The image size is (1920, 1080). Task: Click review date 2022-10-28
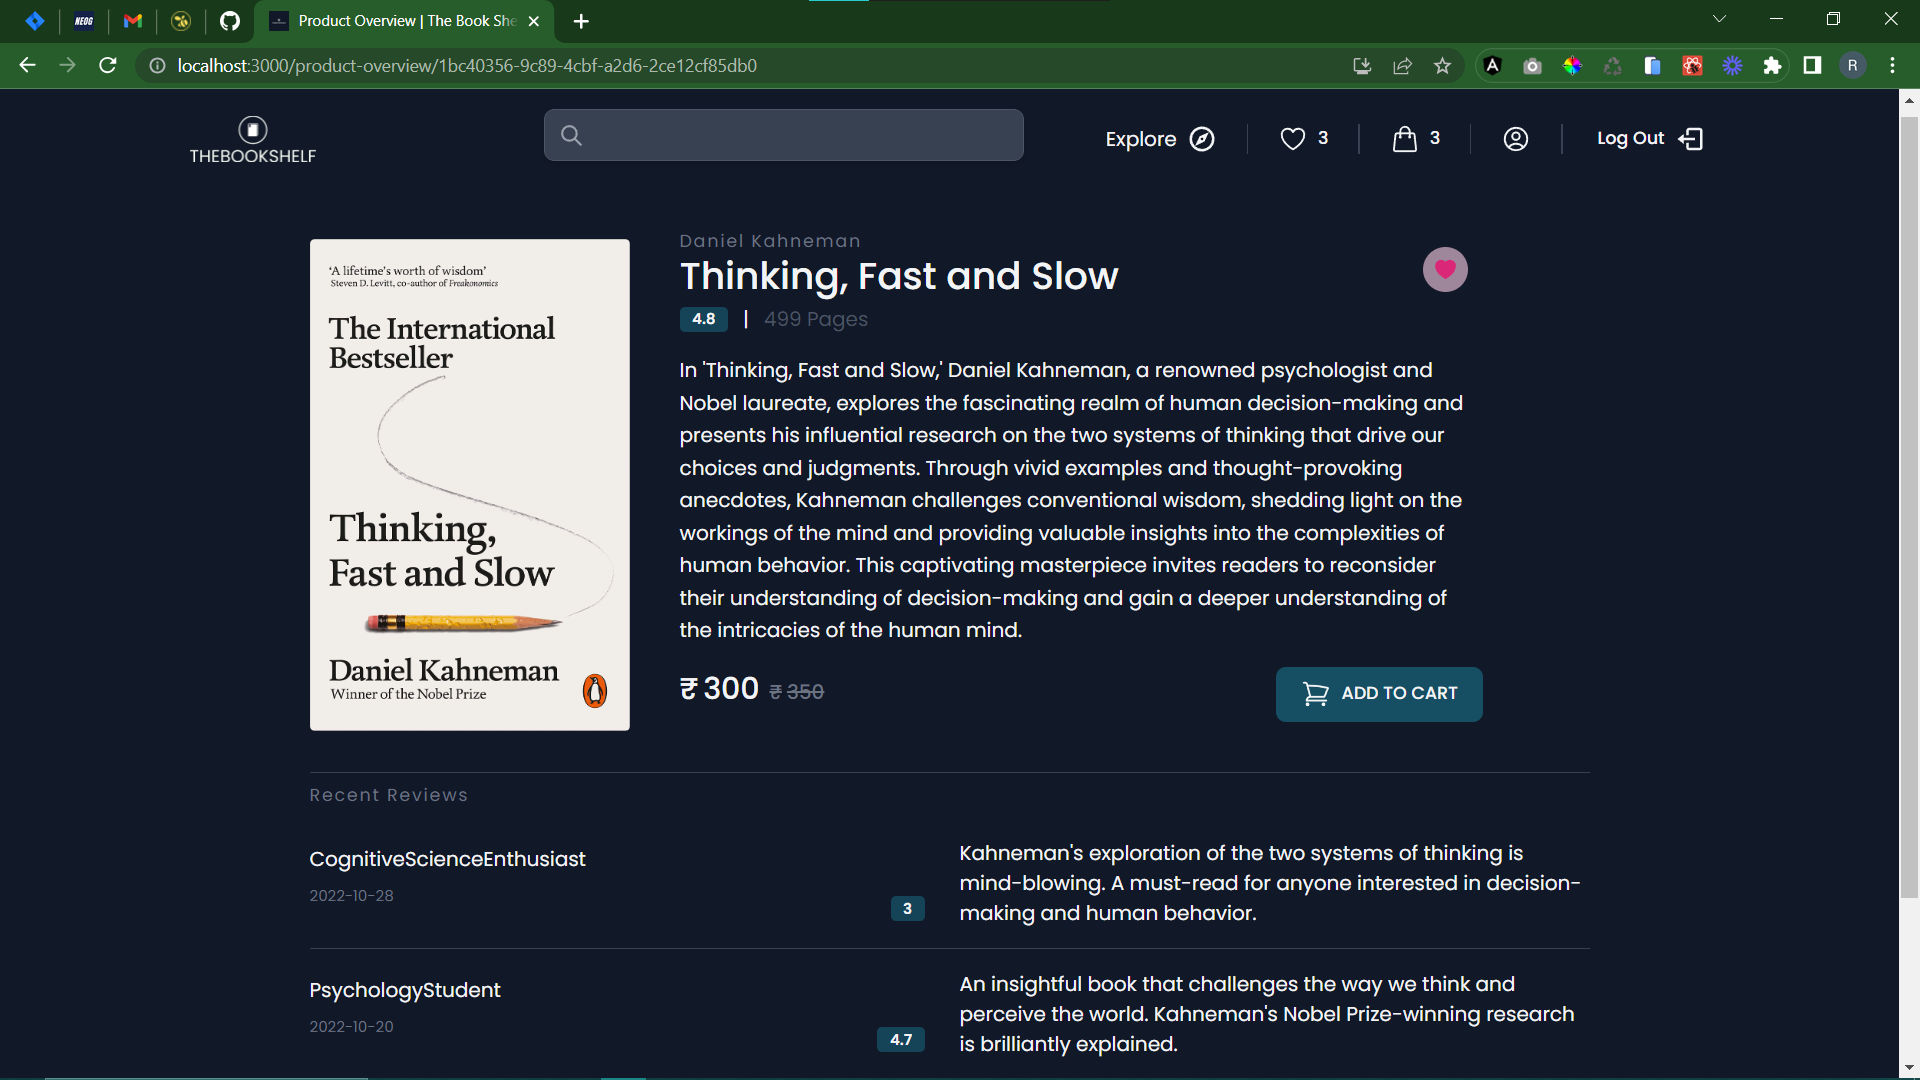352,896
